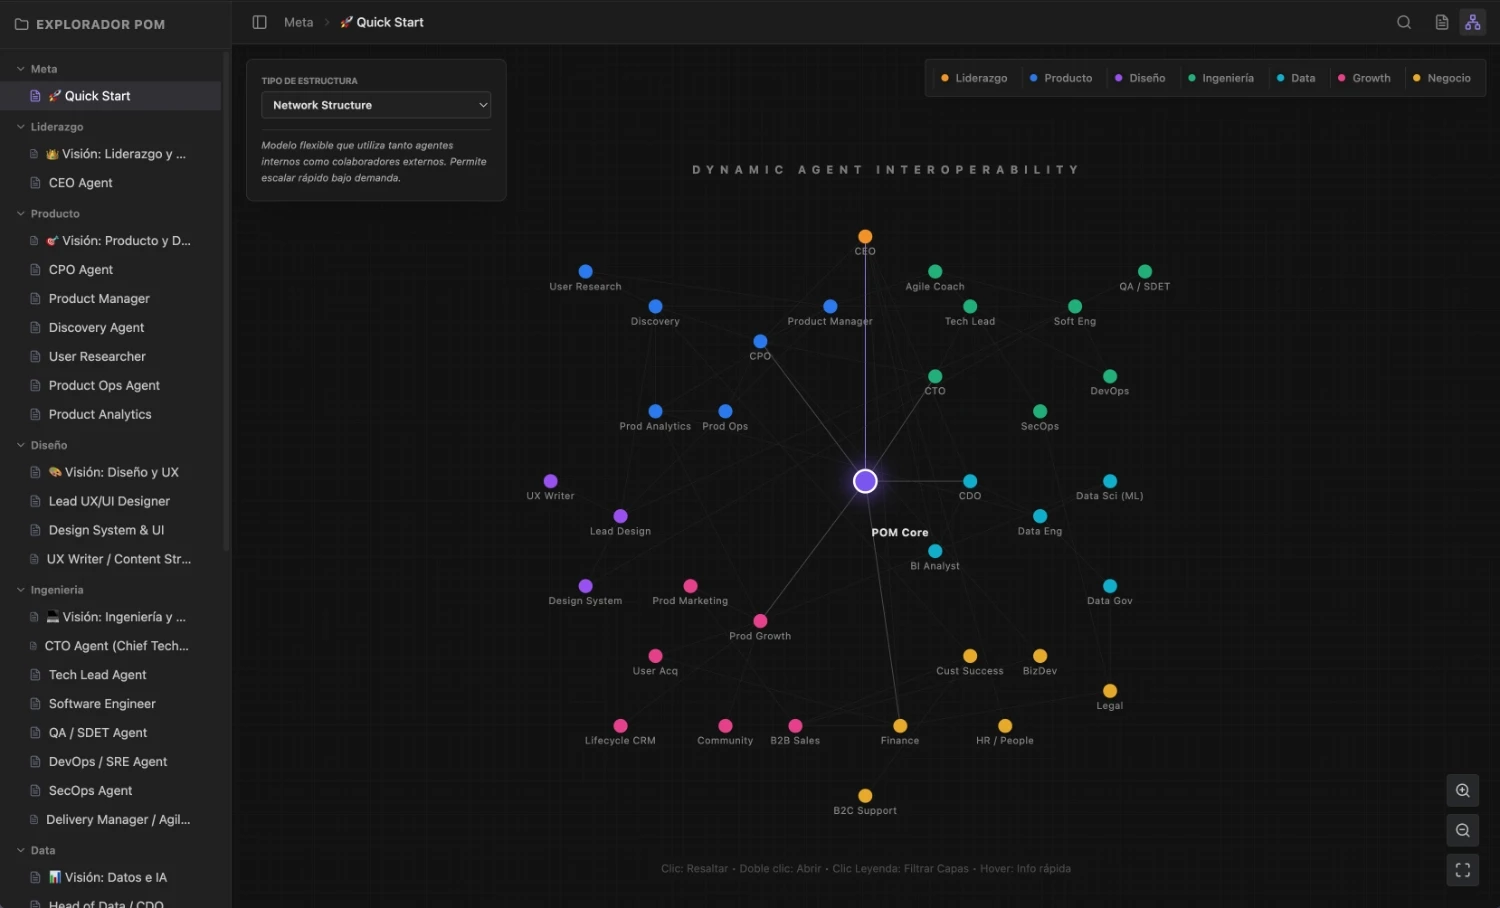This screenshot has width=1500, height=908.
Task: Click the Explorador POM header
Action: click(100, 24)
